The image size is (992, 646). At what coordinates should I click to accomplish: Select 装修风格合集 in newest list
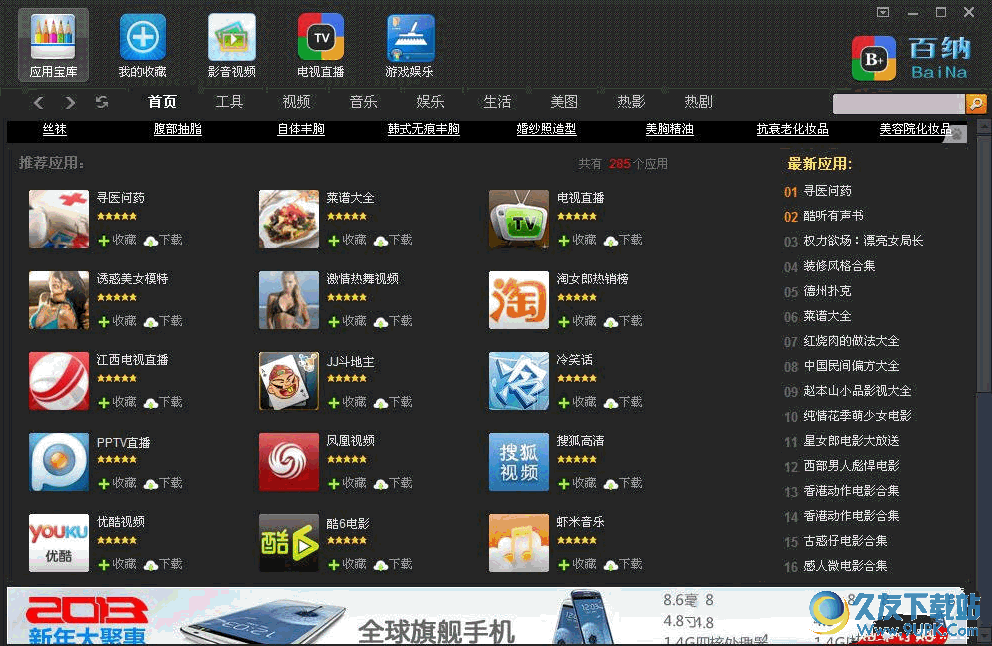(x=840, y=266)
